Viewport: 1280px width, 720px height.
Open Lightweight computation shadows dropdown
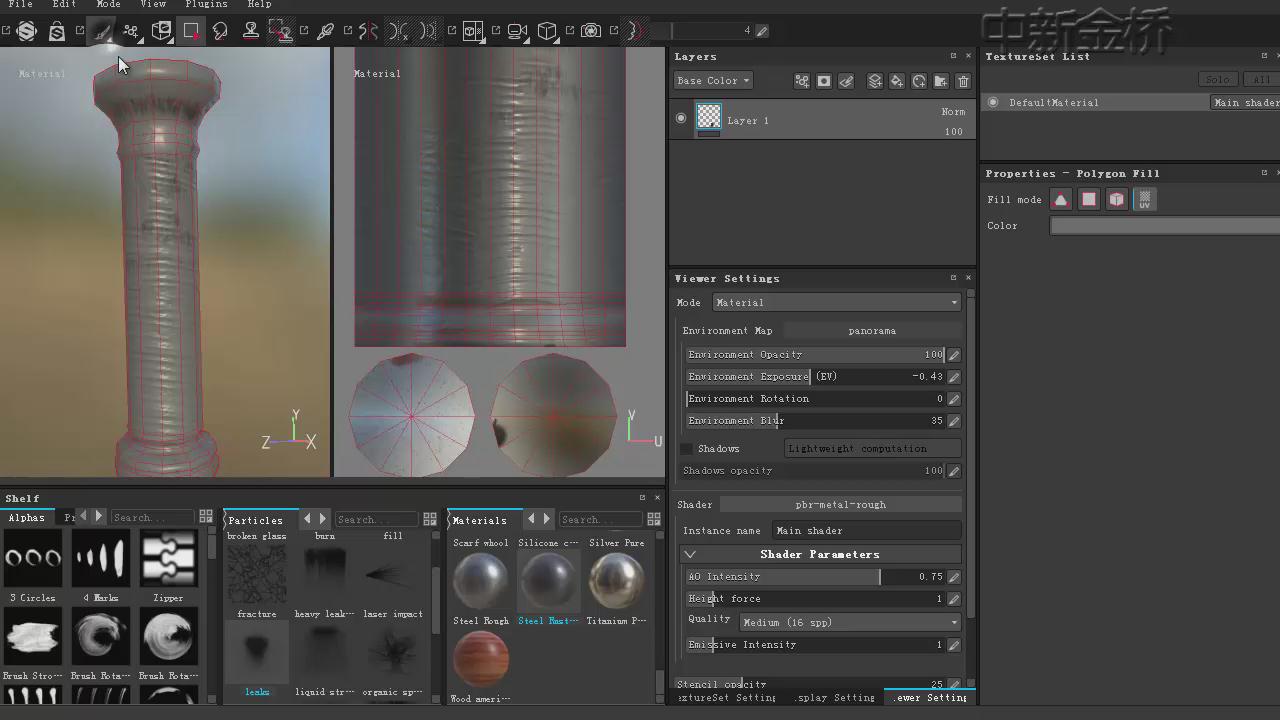point(873,449)
